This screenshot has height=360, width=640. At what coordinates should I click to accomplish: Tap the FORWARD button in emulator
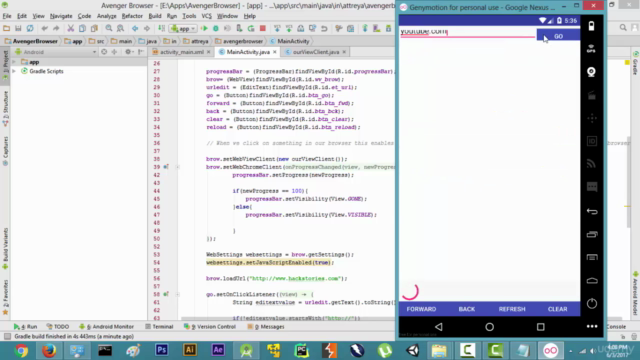pos(421,309)
